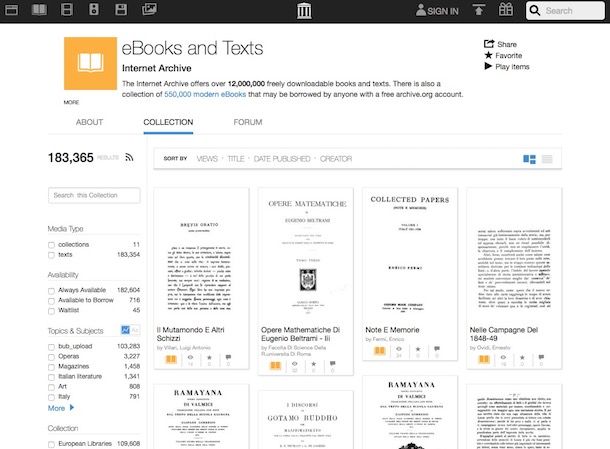Check the Available to Borrow box
The height and width of the screenshot is (449, 610).
[51, 301]
